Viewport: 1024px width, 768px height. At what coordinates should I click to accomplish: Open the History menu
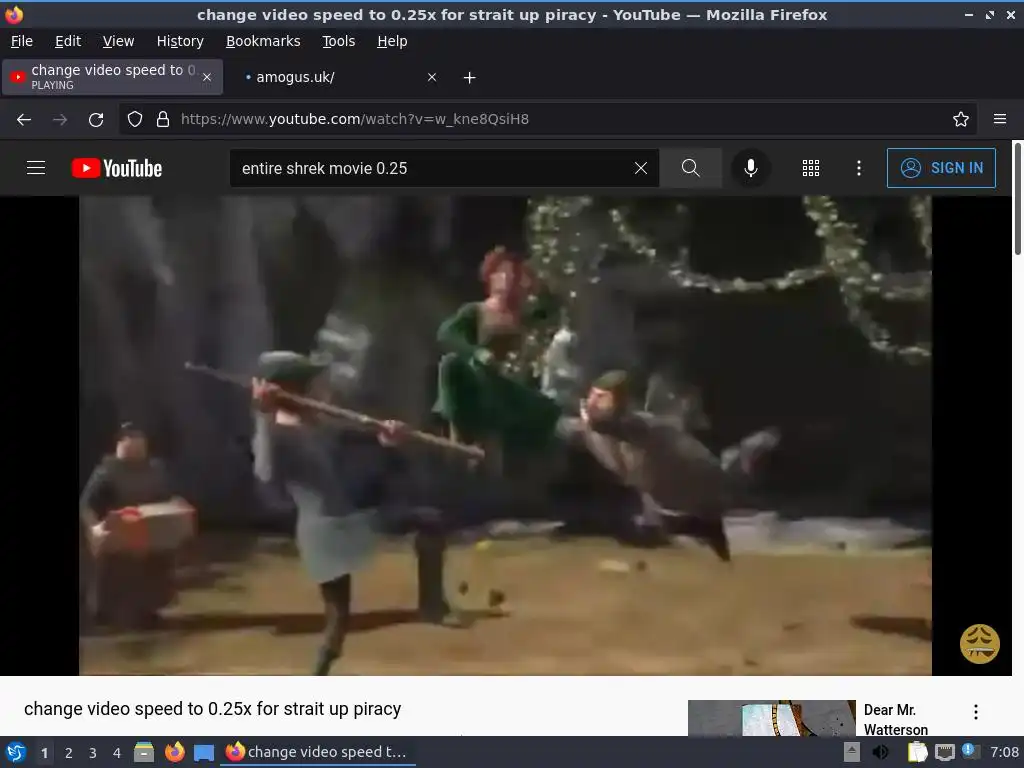(180, 41)
